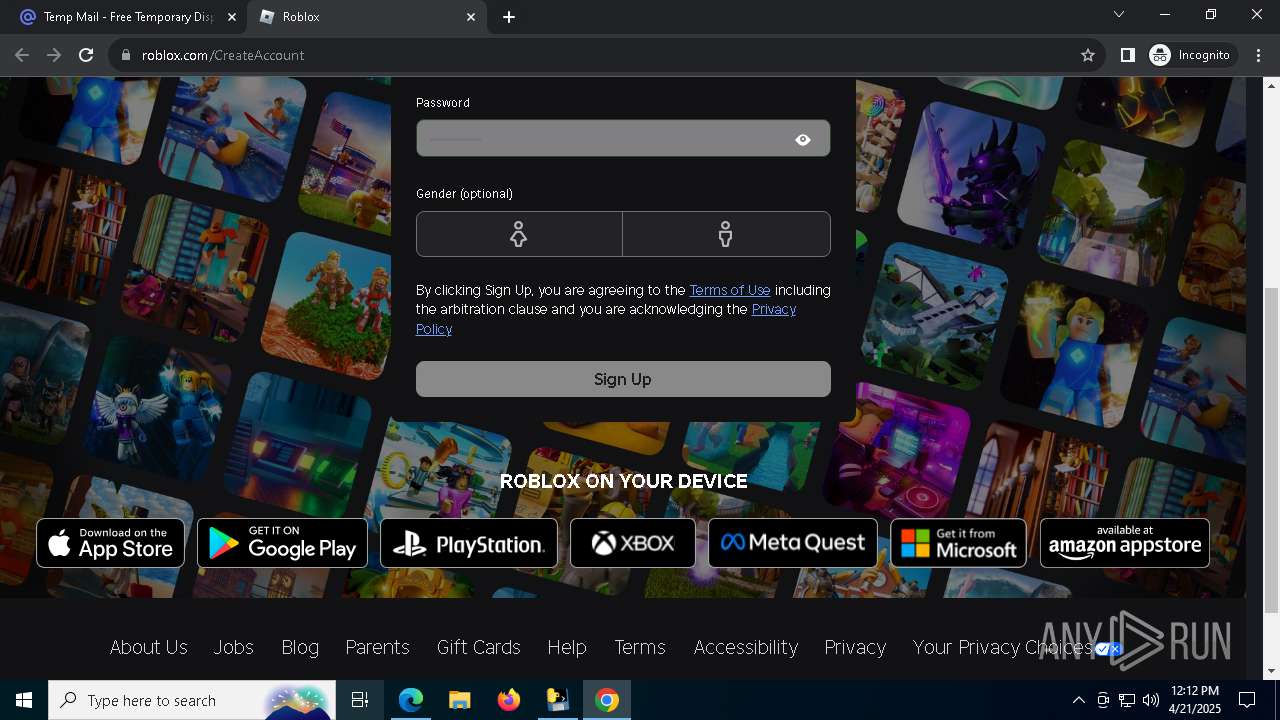Switch to the Roblox tab

pos(365,17)
